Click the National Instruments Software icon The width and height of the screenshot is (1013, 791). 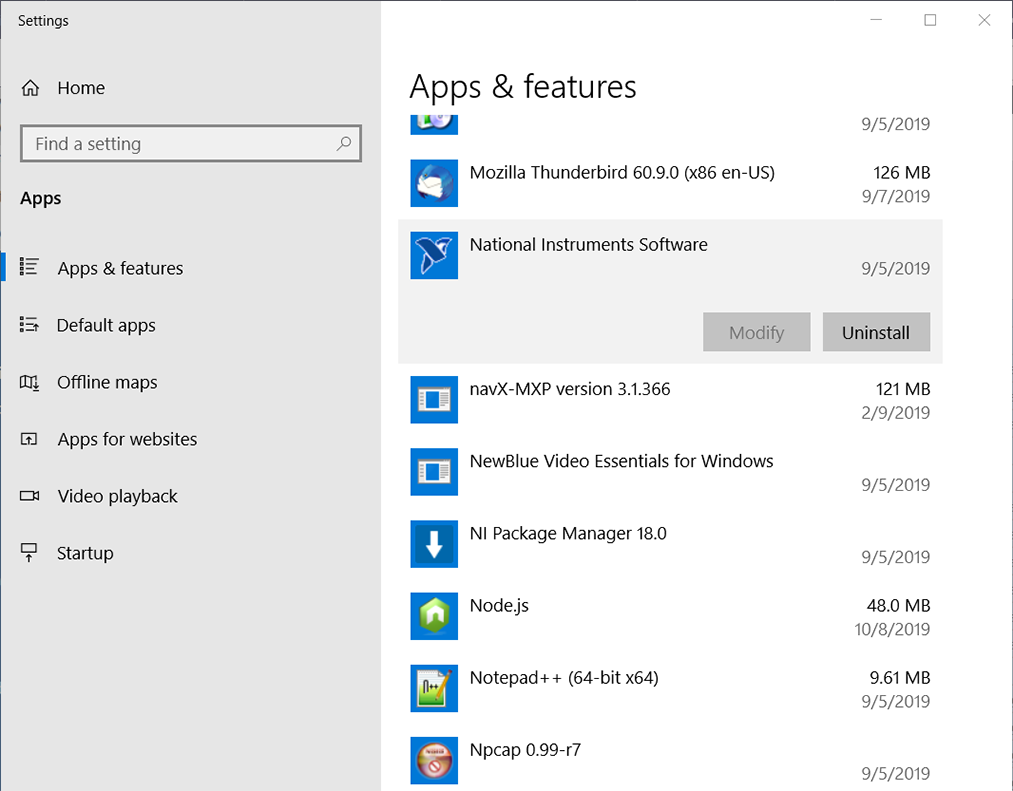(433, 255)
